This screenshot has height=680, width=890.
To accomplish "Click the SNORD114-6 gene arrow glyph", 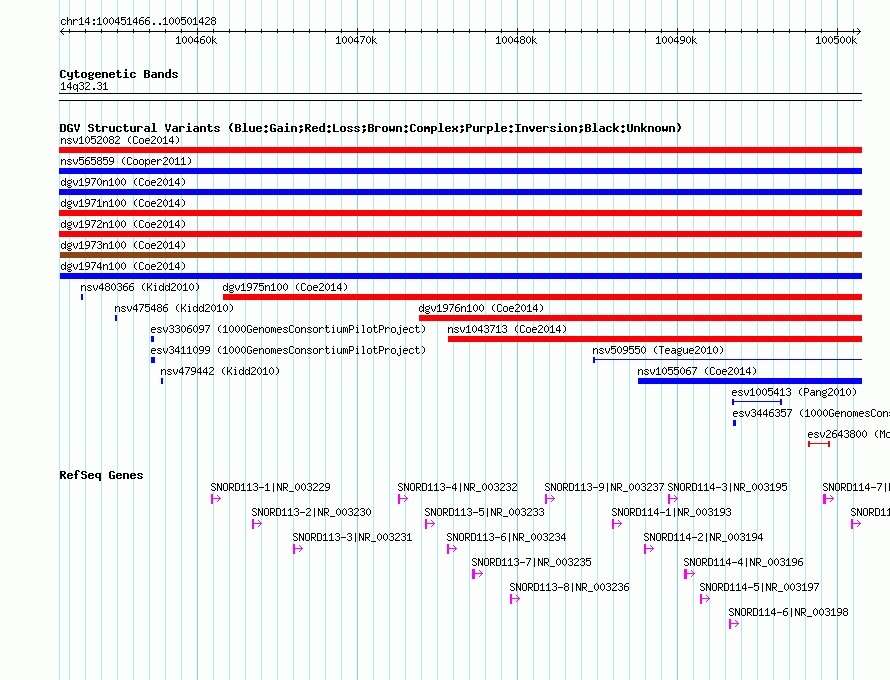I will [x=734, y=624].
